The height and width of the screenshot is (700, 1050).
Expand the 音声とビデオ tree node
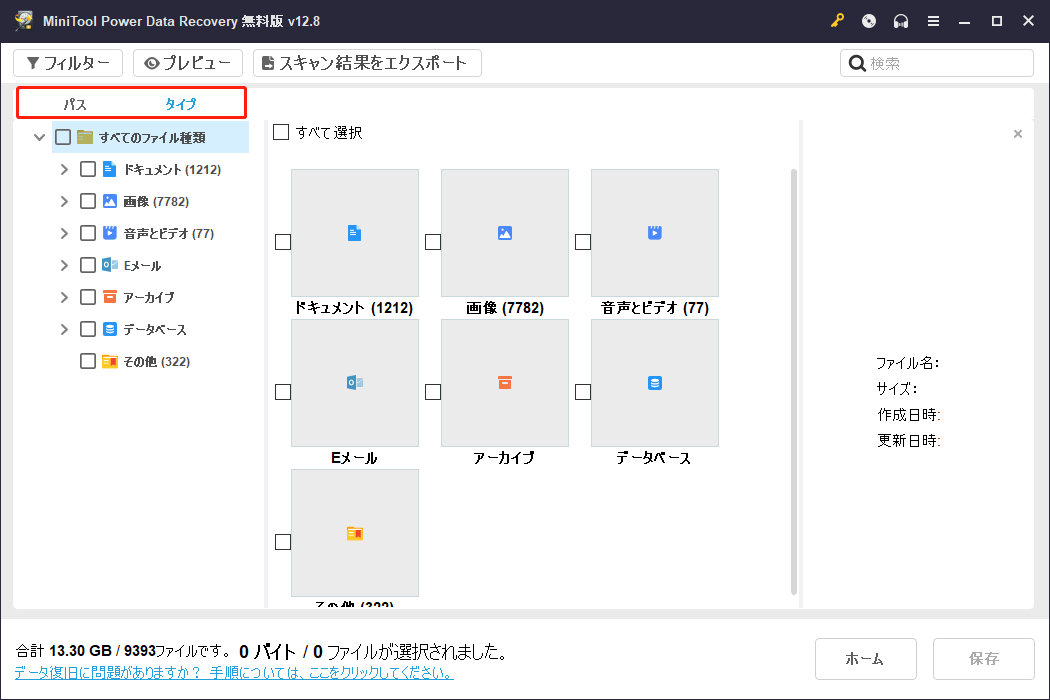coord(63,232)
